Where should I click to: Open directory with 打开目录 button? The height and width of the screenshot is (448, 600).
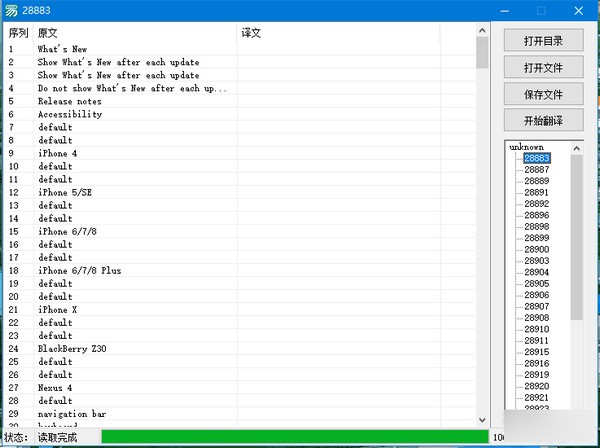pyautogui.click(x=543, y=40)
